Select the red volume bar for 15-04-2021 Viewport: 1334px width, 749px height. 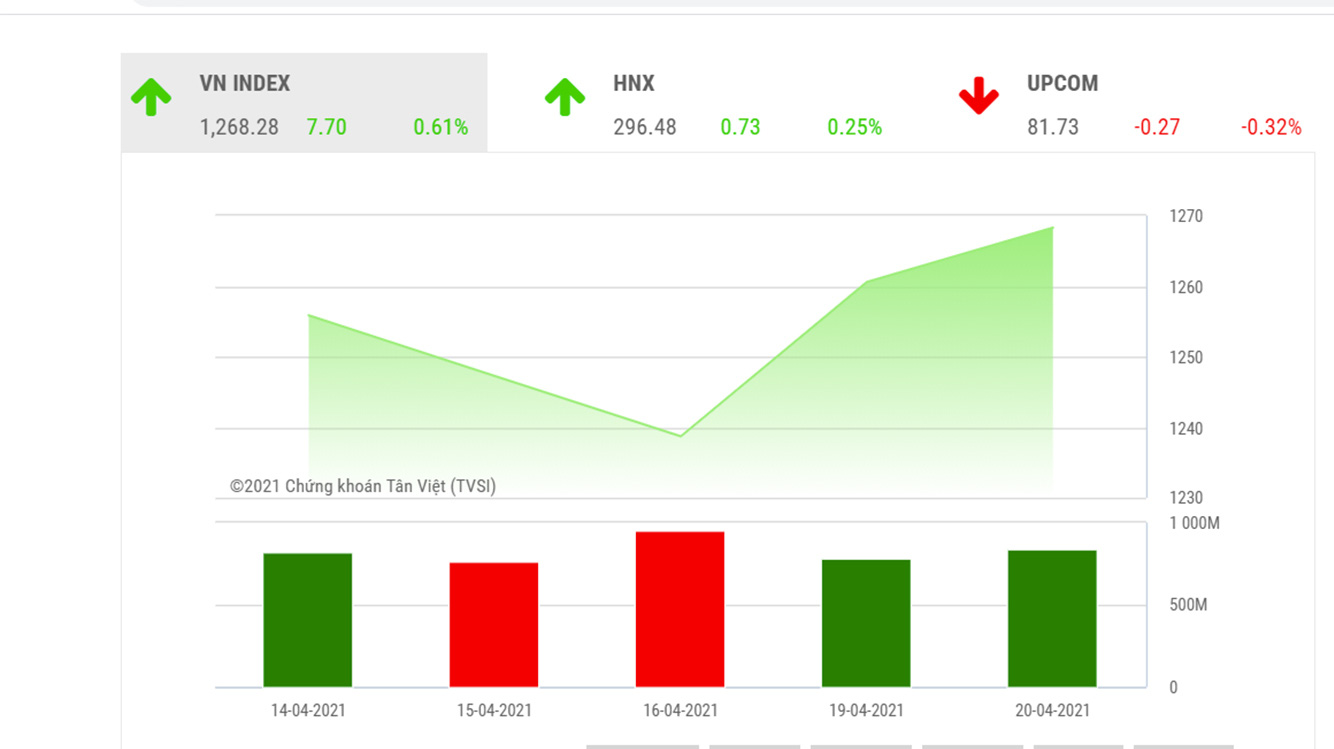(494, 625)
